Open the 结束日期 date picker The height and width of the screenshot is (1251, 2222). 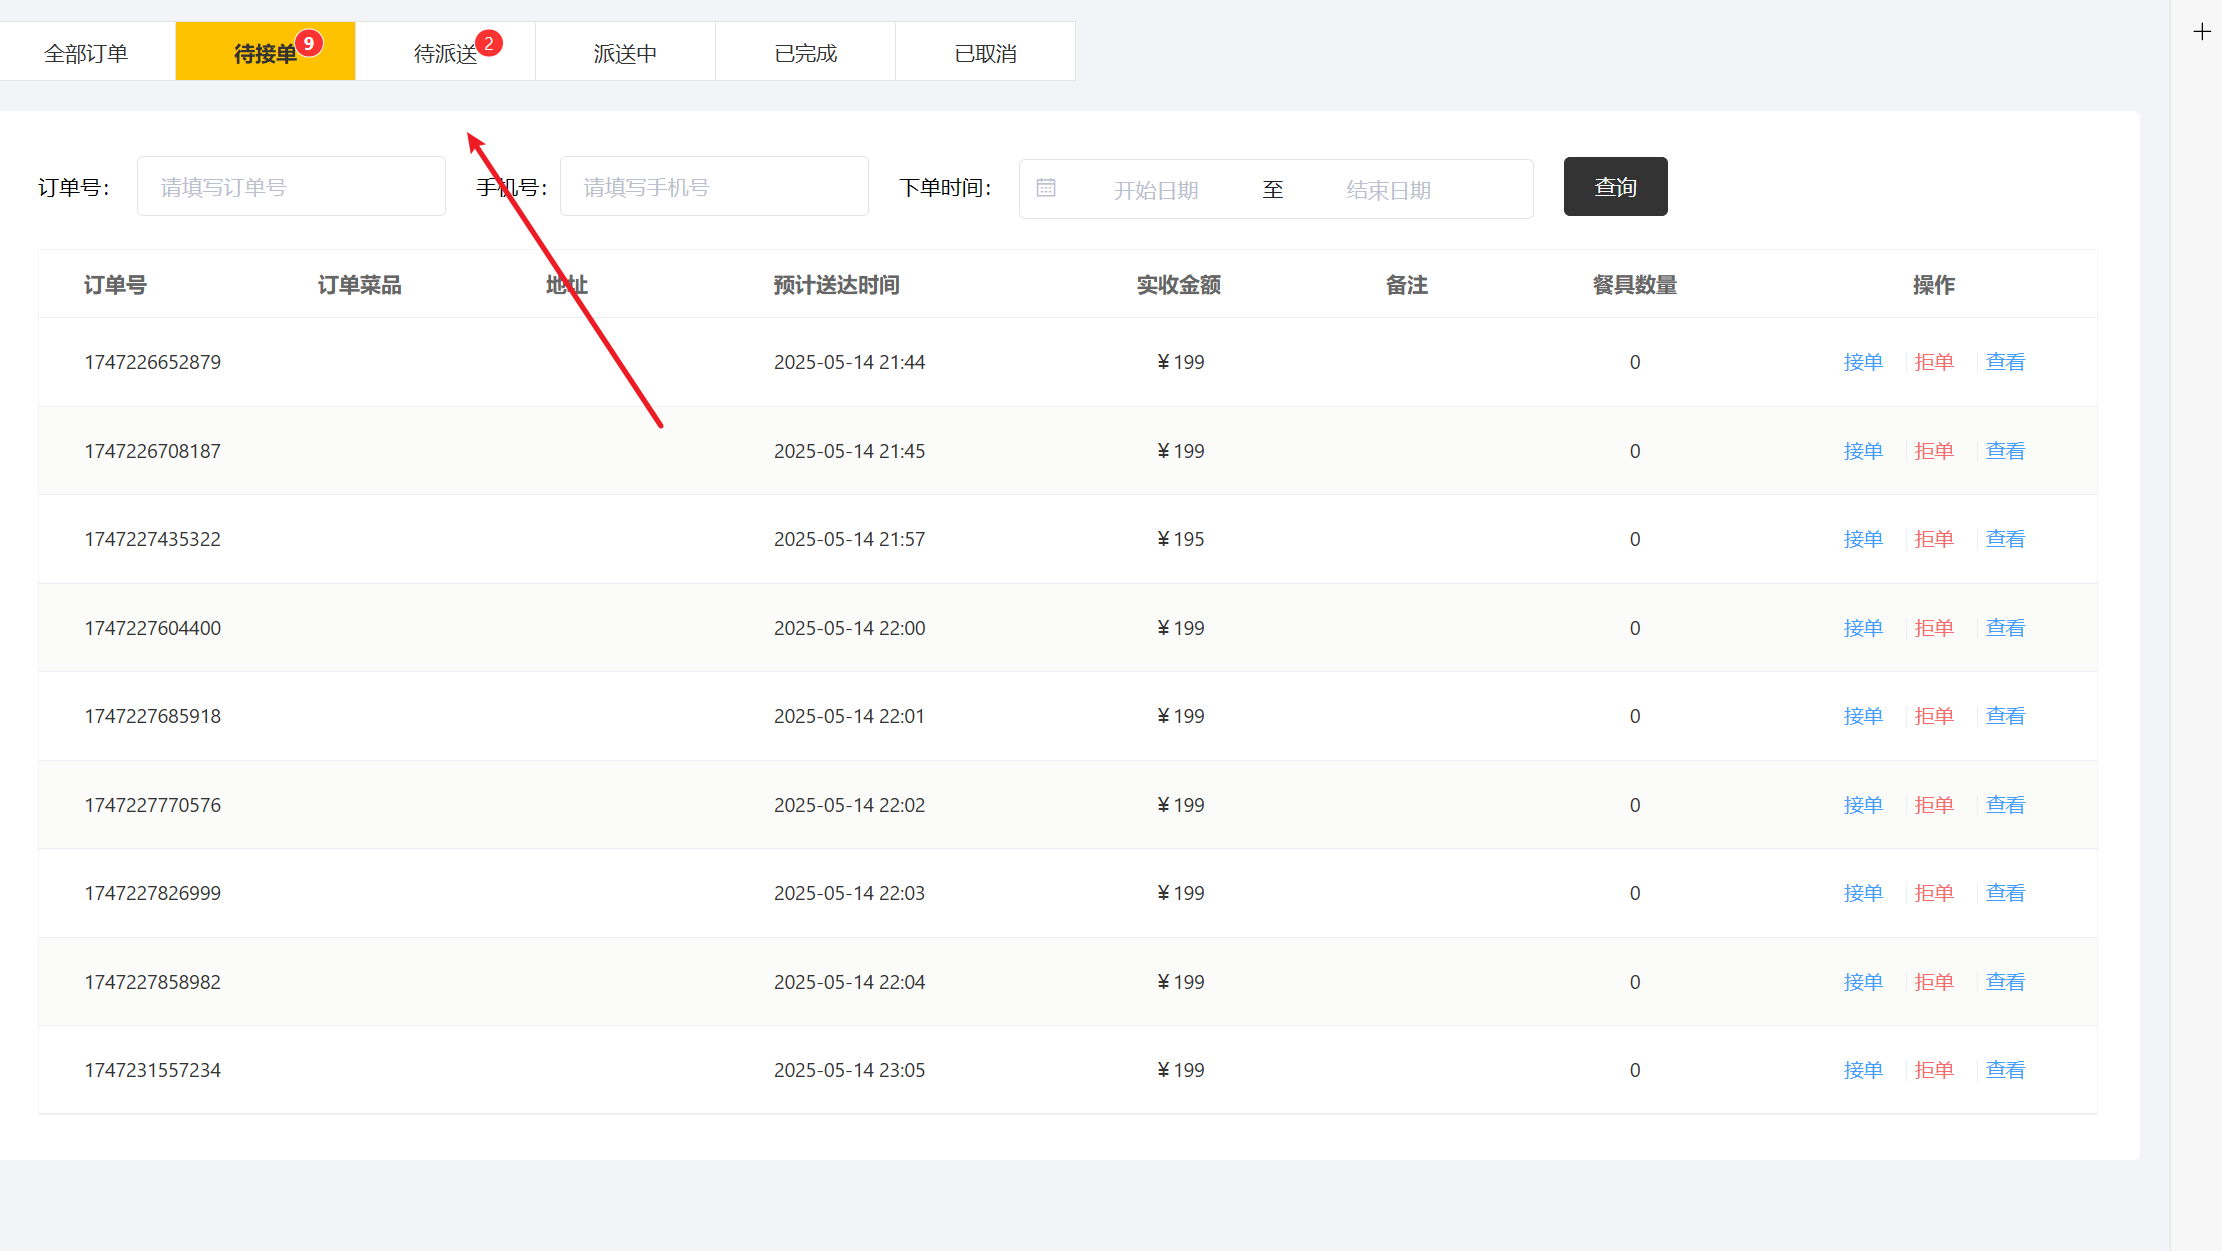tap(1388, 190)
